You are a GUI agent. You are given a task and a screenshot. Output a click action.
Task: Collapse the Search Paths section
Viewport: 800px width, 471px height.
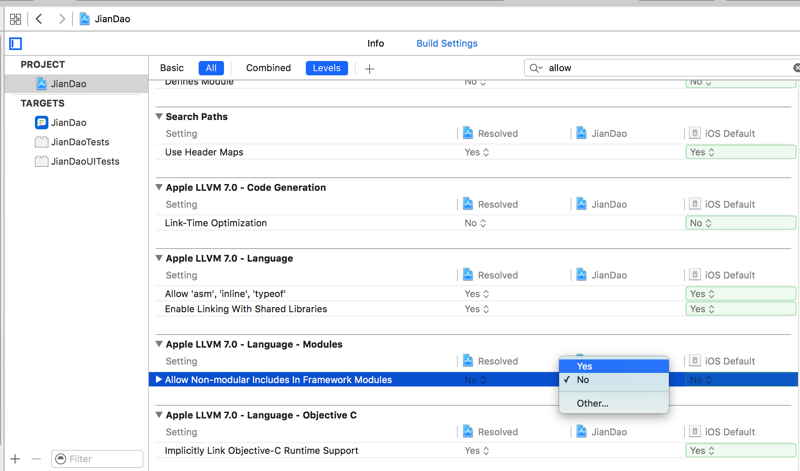pyautogui.click(x=159, y=117)
